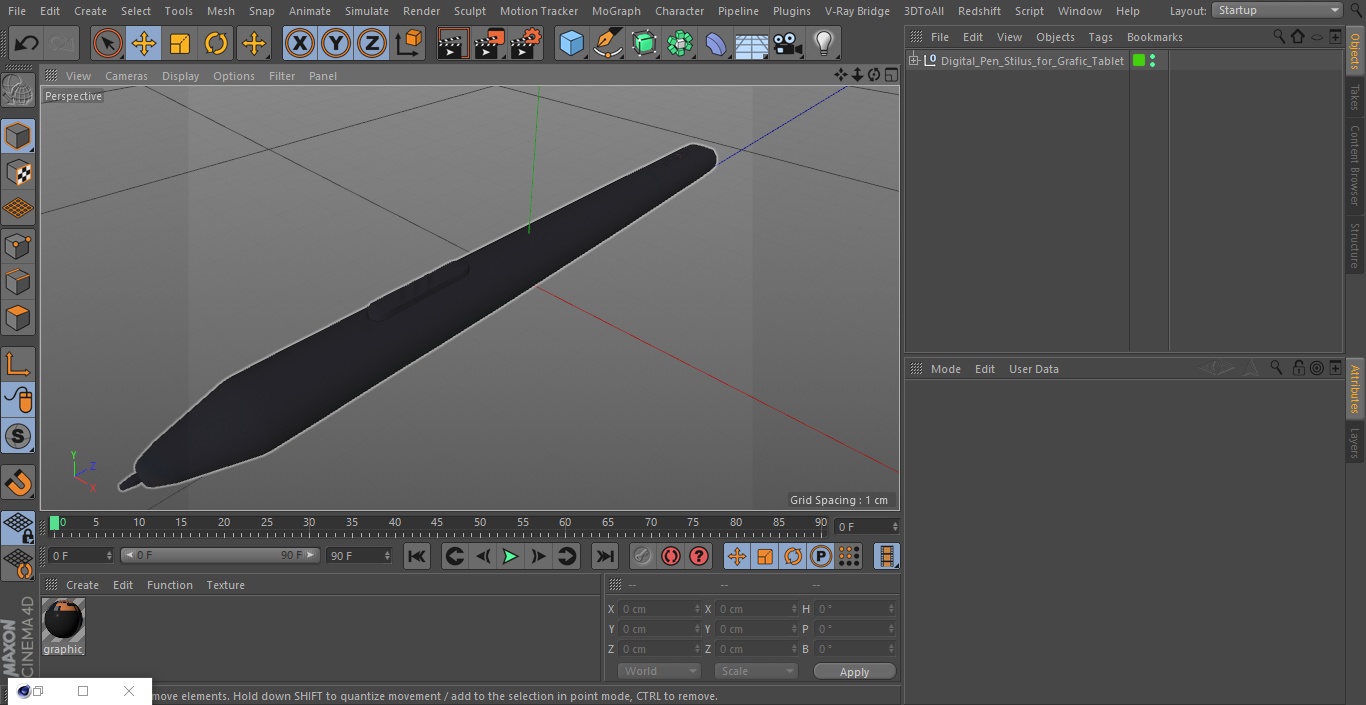Open the World coordinate dropdown
The height and width of the screenshot is (705, 1366).
pyautogui.click(x=659, y=671)
